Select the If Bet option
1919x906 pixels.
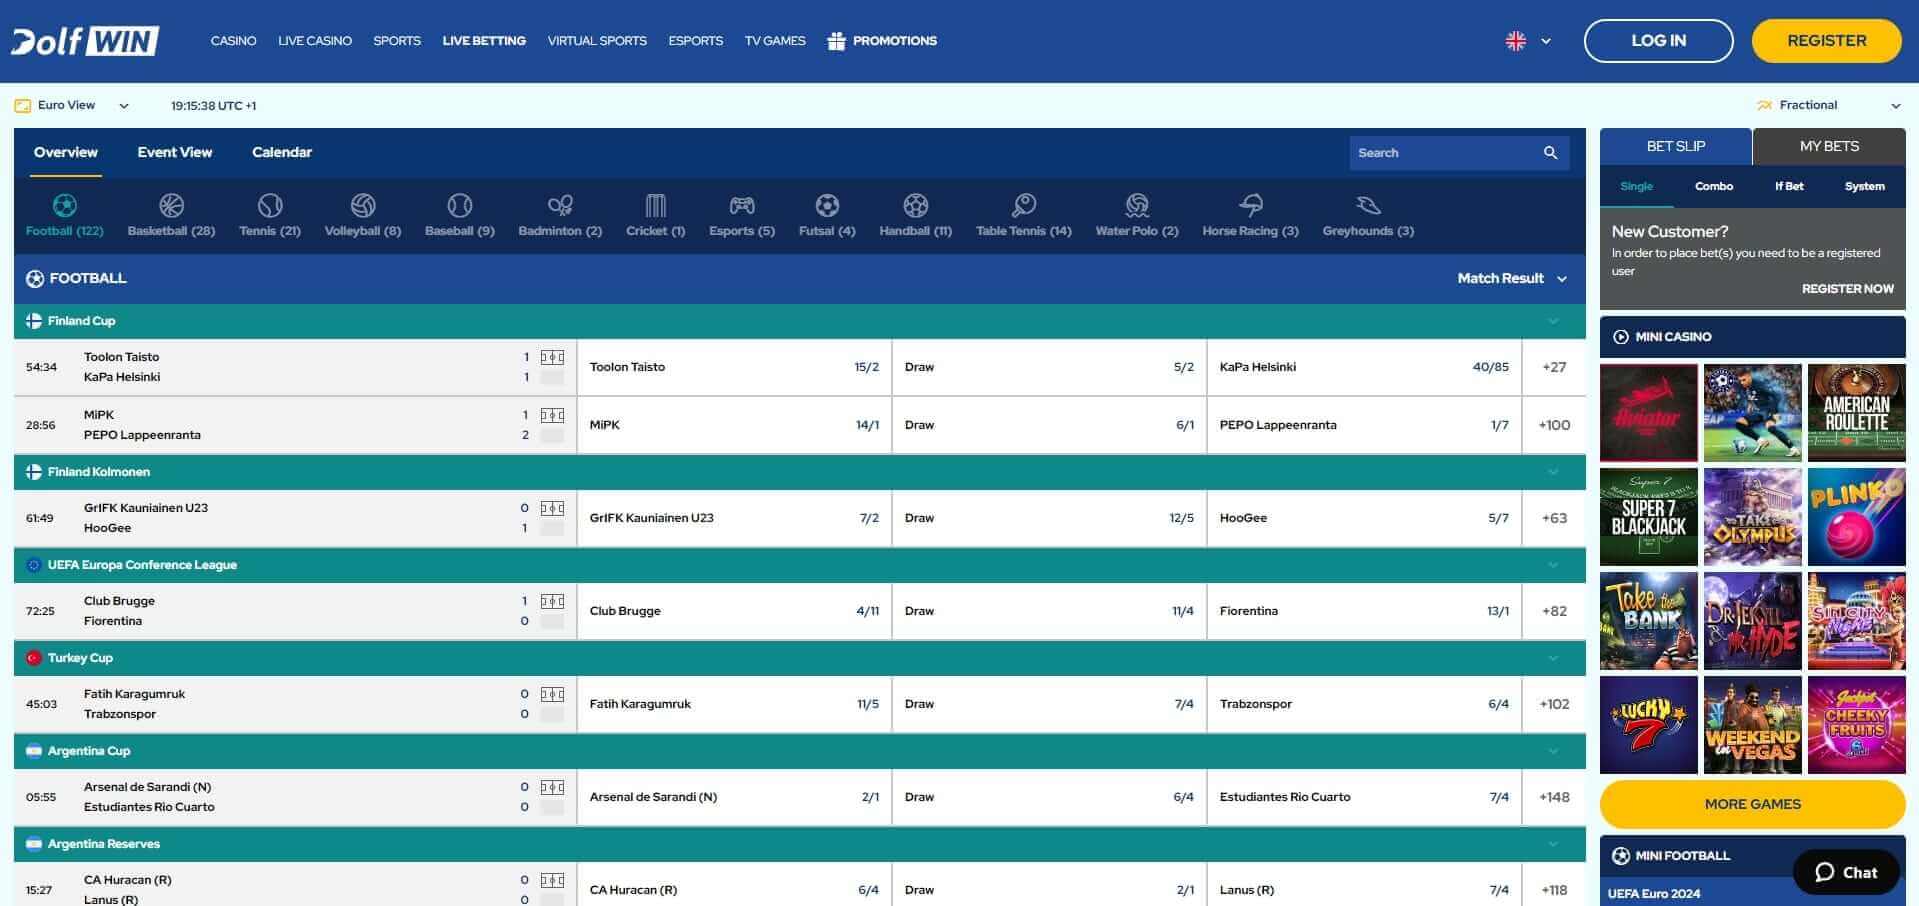1788,186
